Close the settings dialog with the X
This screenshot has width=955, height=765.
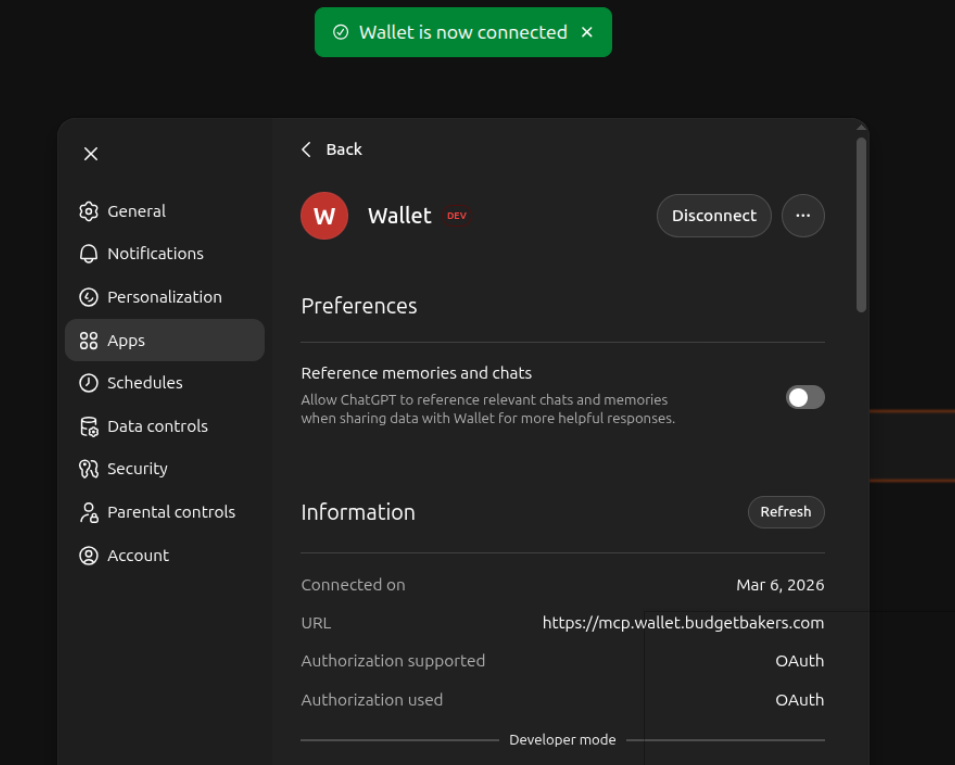(x=90, y=153)
